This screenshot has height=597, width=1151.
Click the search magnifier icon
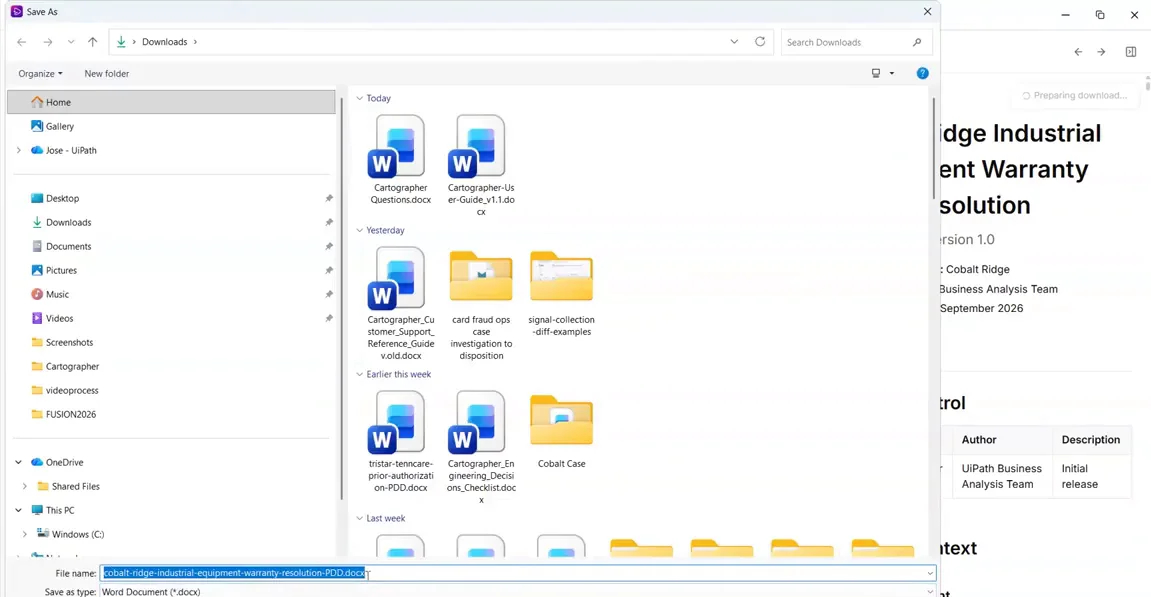coord(917,43)
